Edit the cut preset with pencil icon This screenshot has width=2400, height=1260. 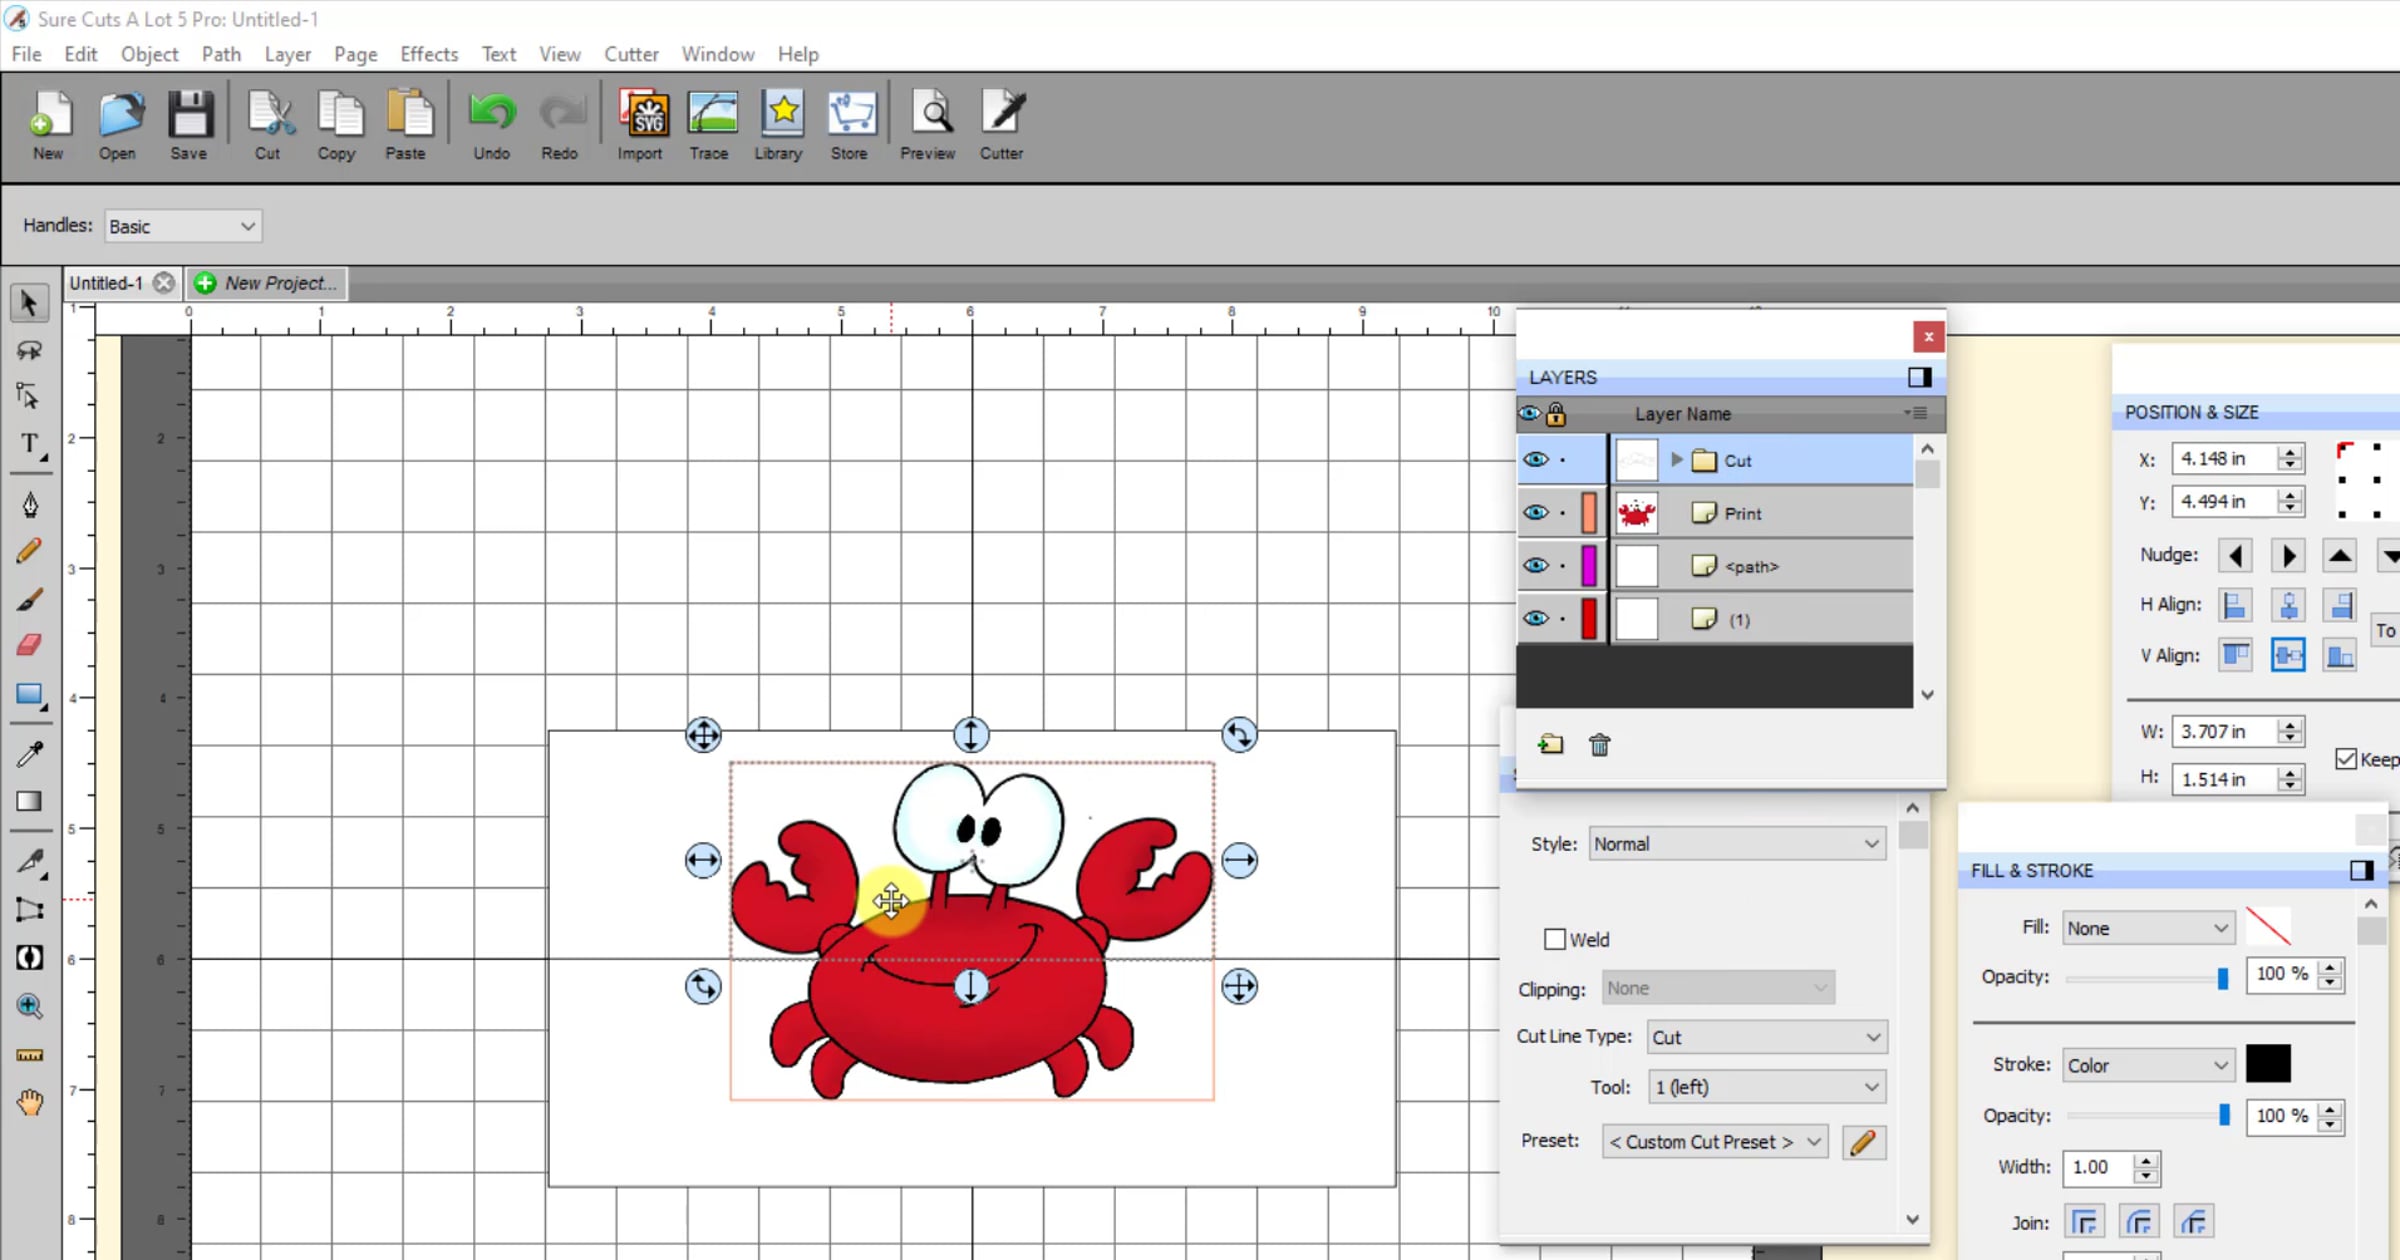coord(1863,1142)
